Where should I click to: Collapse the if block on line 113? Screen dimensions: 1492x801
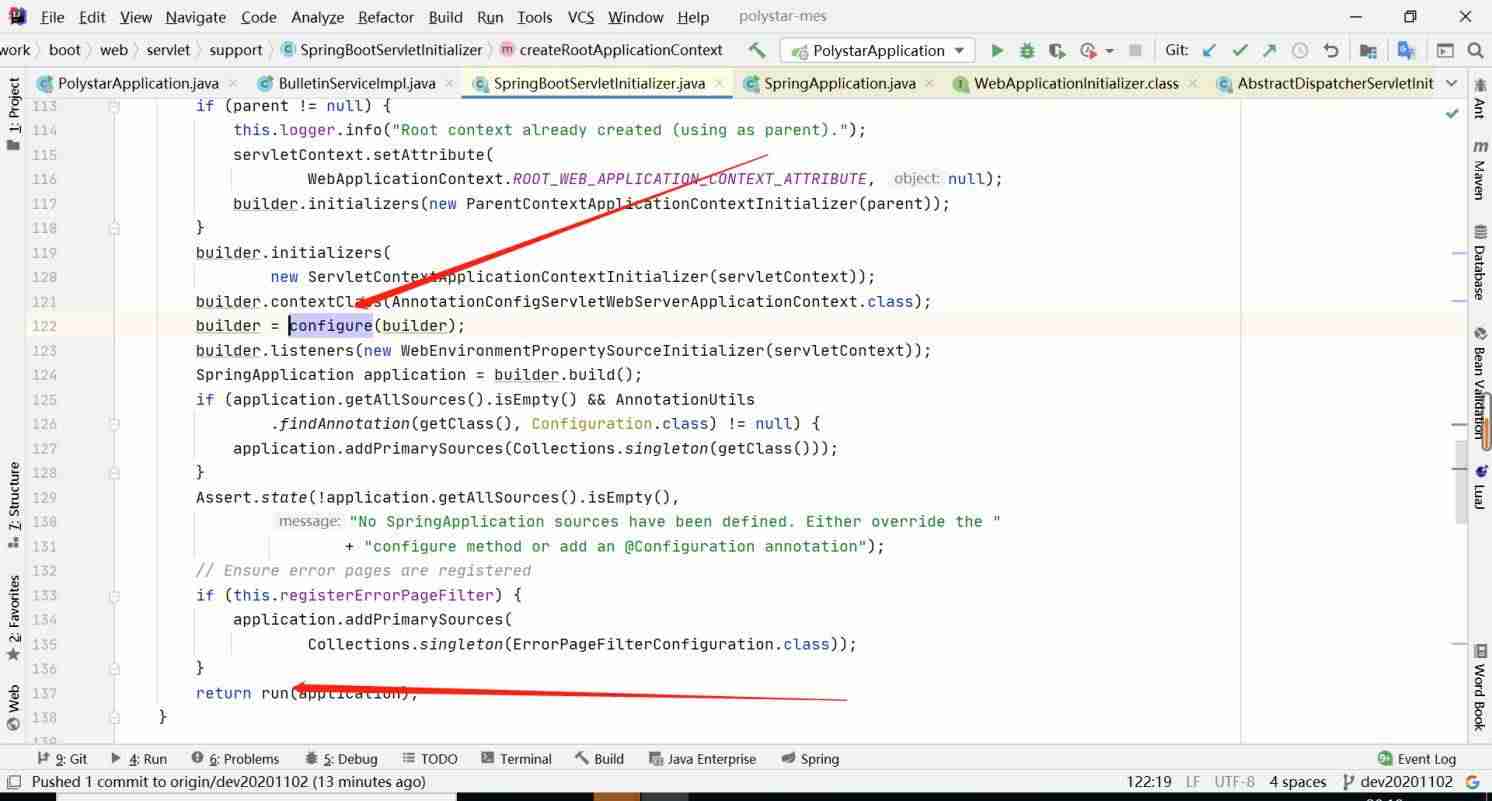click(114, 106)
